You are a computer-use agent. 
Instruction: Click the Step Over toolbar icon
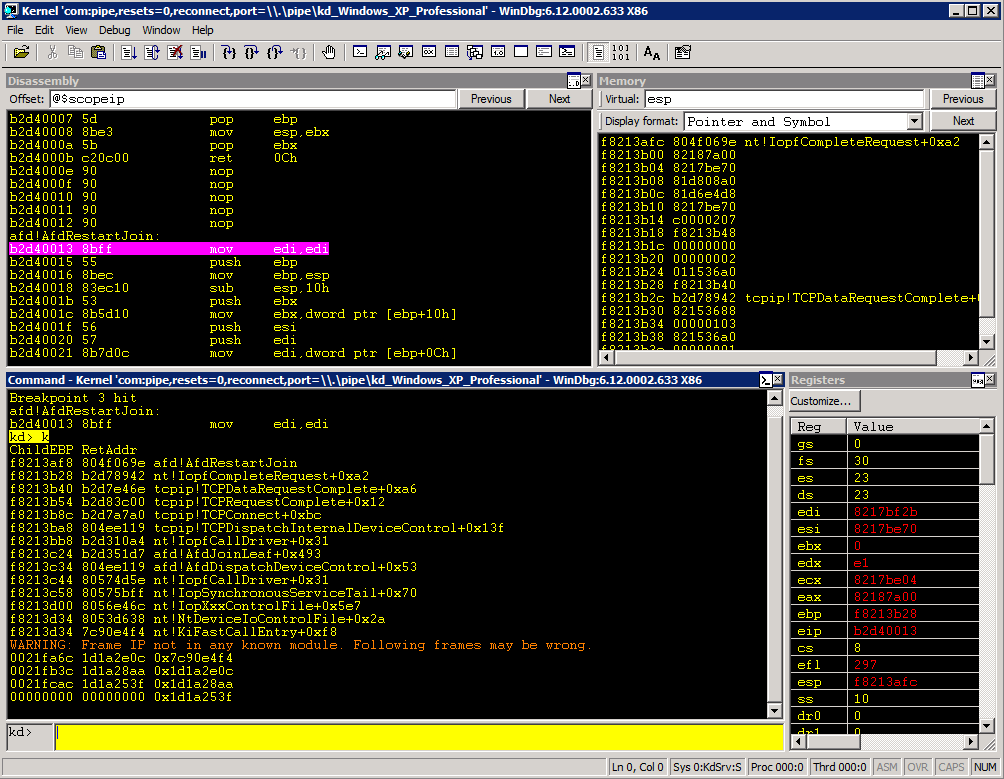click(251, 52)
